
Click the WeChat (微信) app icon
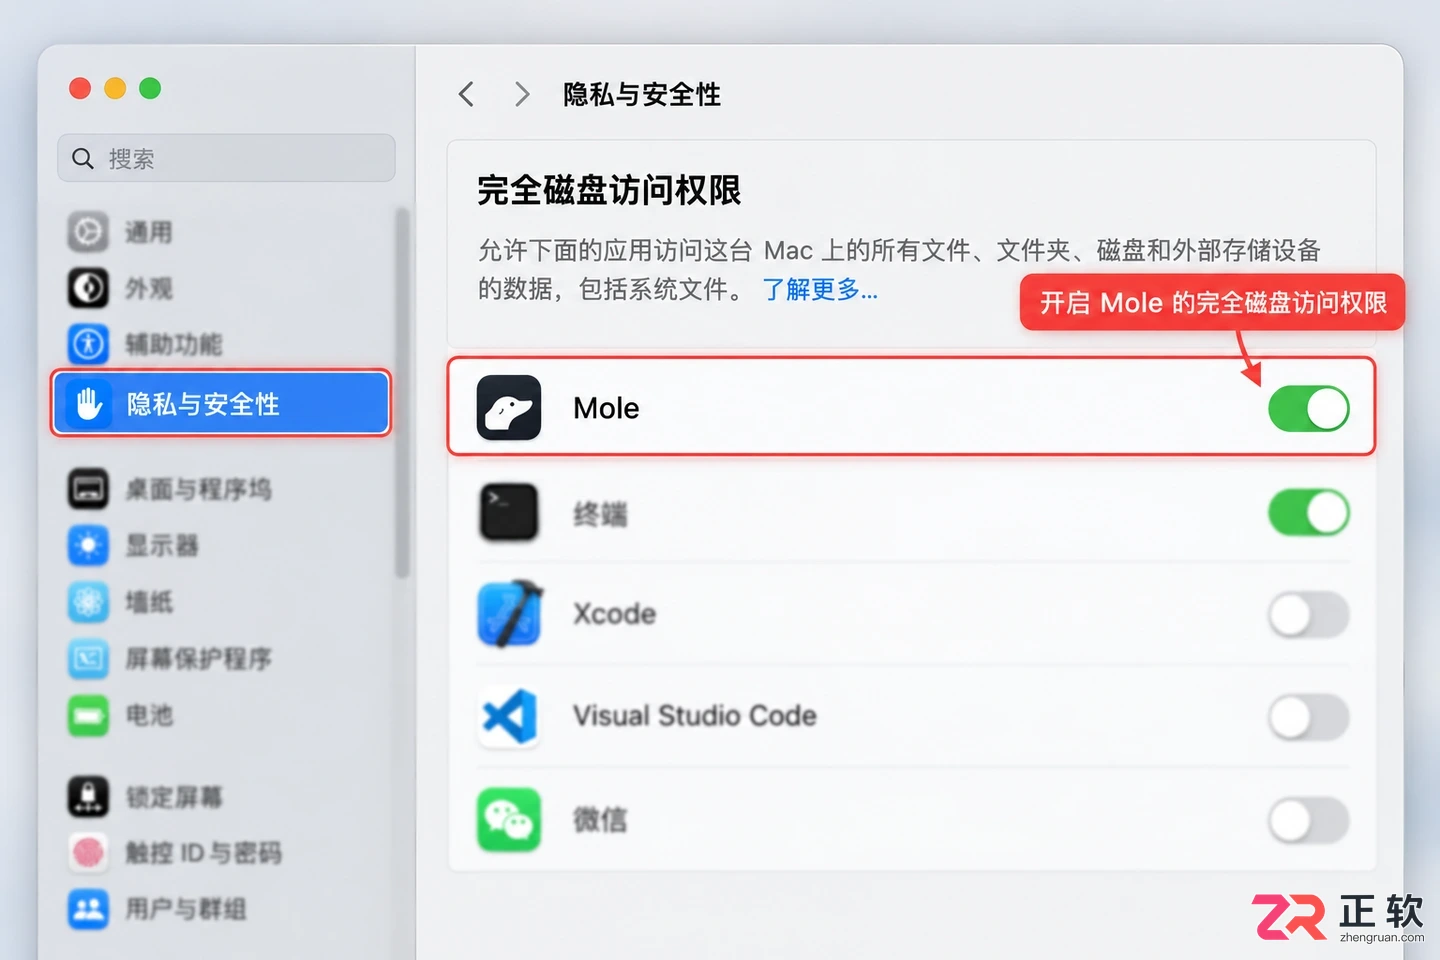509,820
